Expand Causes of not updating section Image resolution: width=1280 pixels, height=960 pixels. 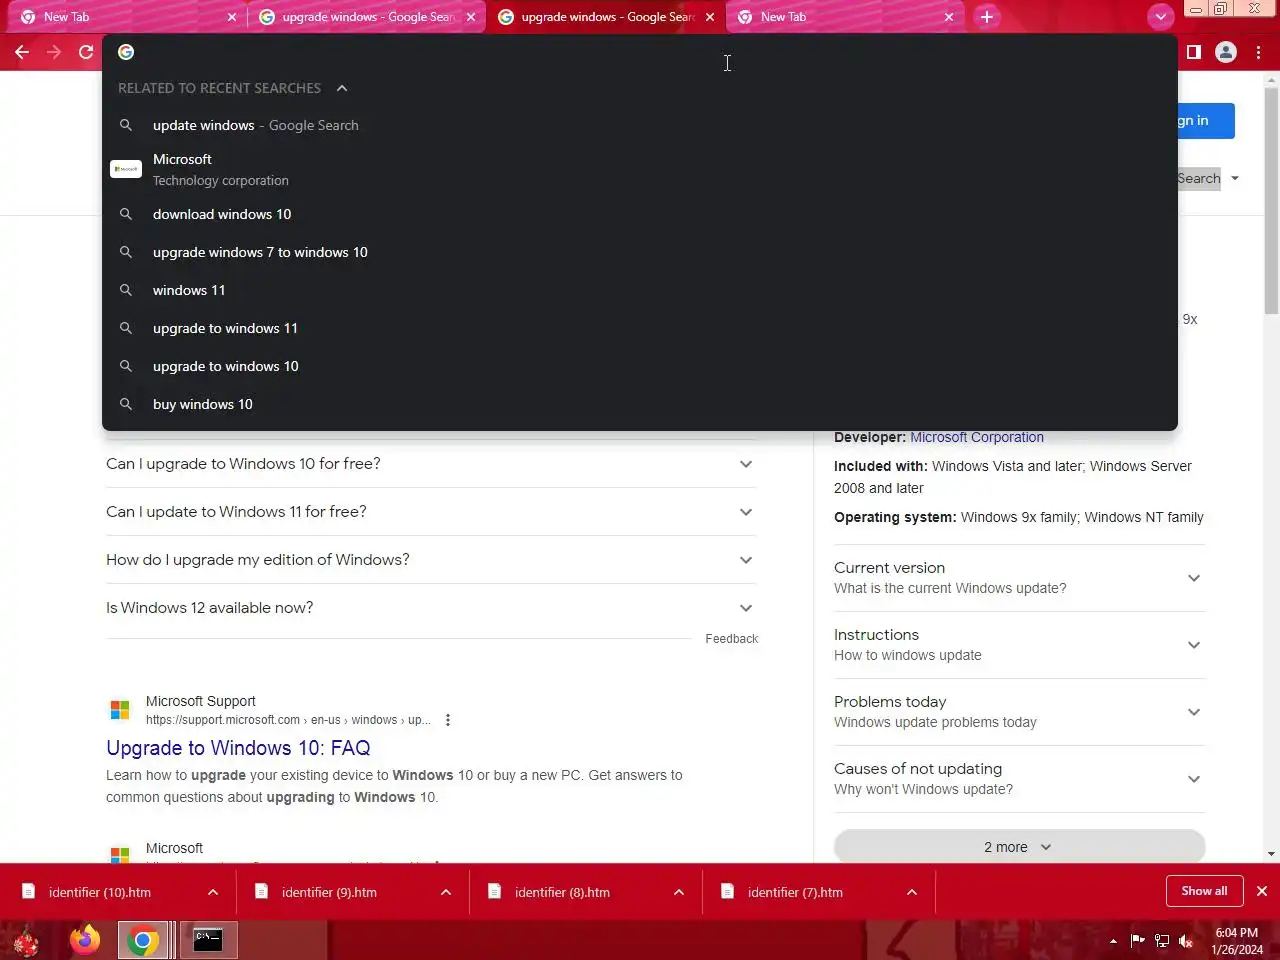pos(1019,779)
